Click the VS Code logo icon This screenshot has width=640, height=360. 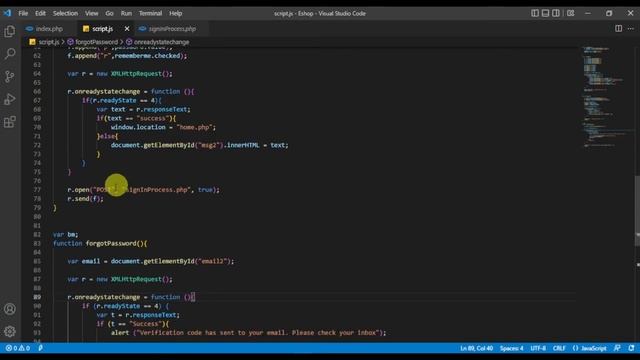point(7,13)
